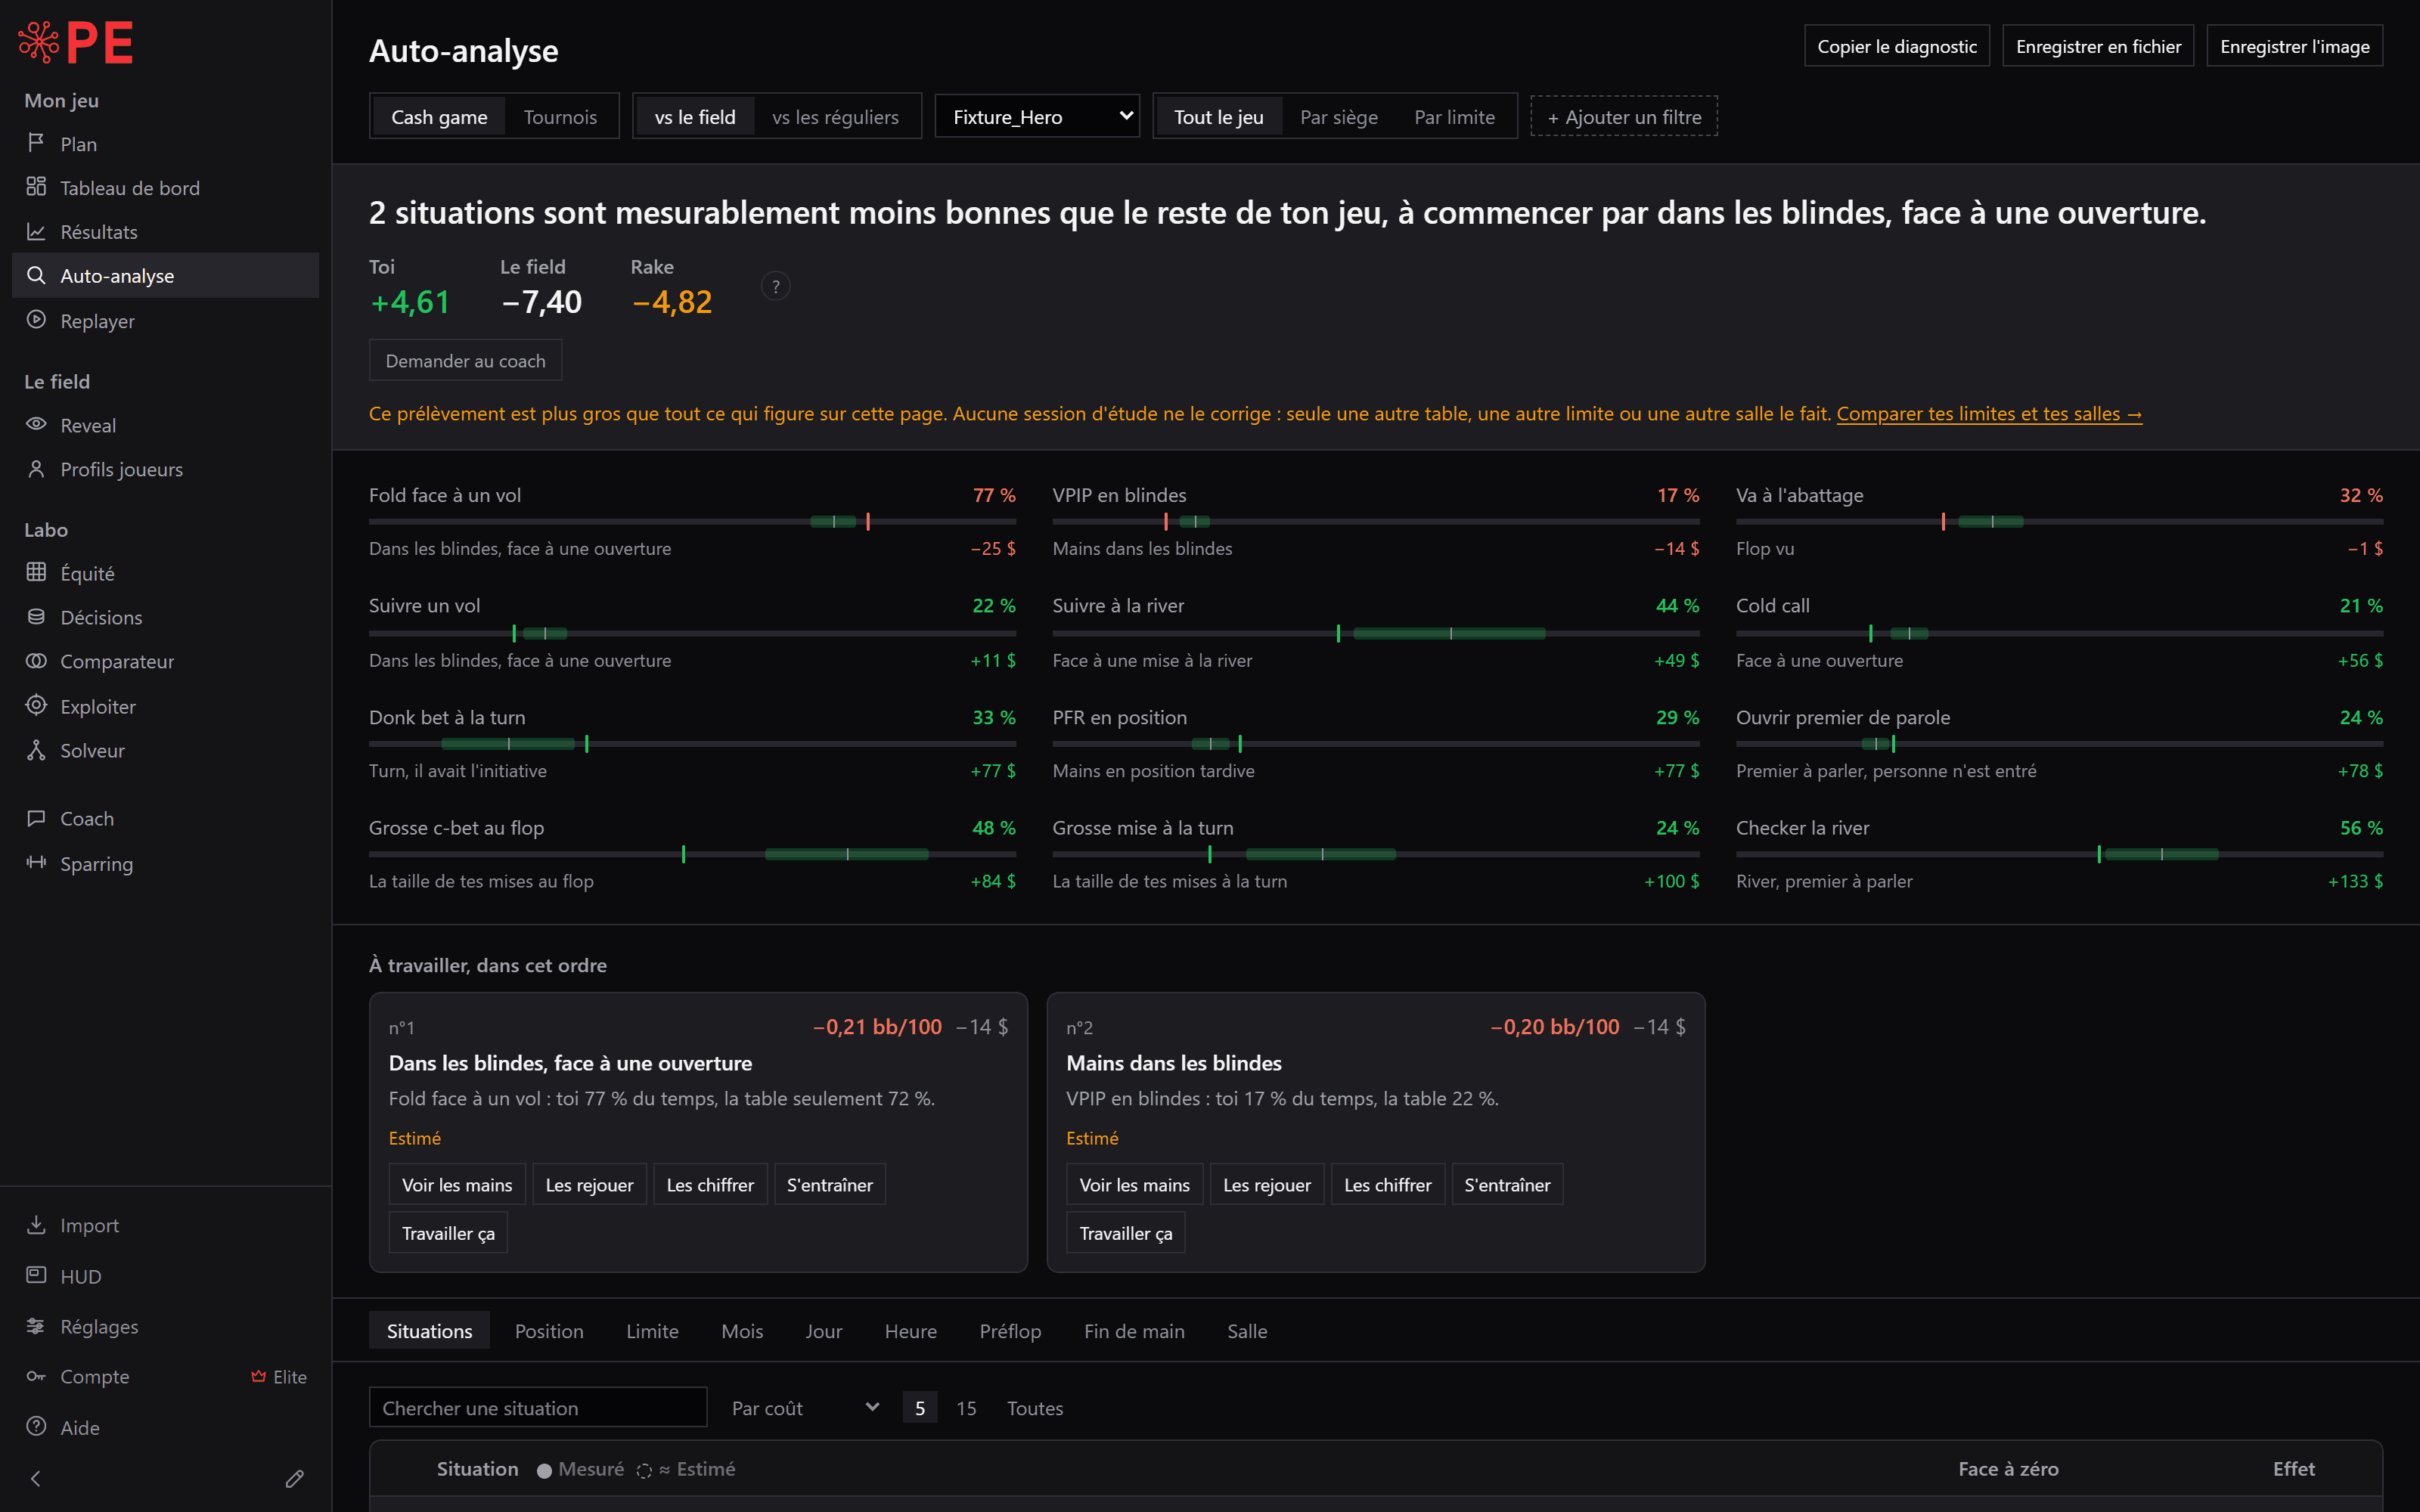The height and width of the screenshot is (1512, 2420).
Task: Open Décisions database icon
Action: 36,616
